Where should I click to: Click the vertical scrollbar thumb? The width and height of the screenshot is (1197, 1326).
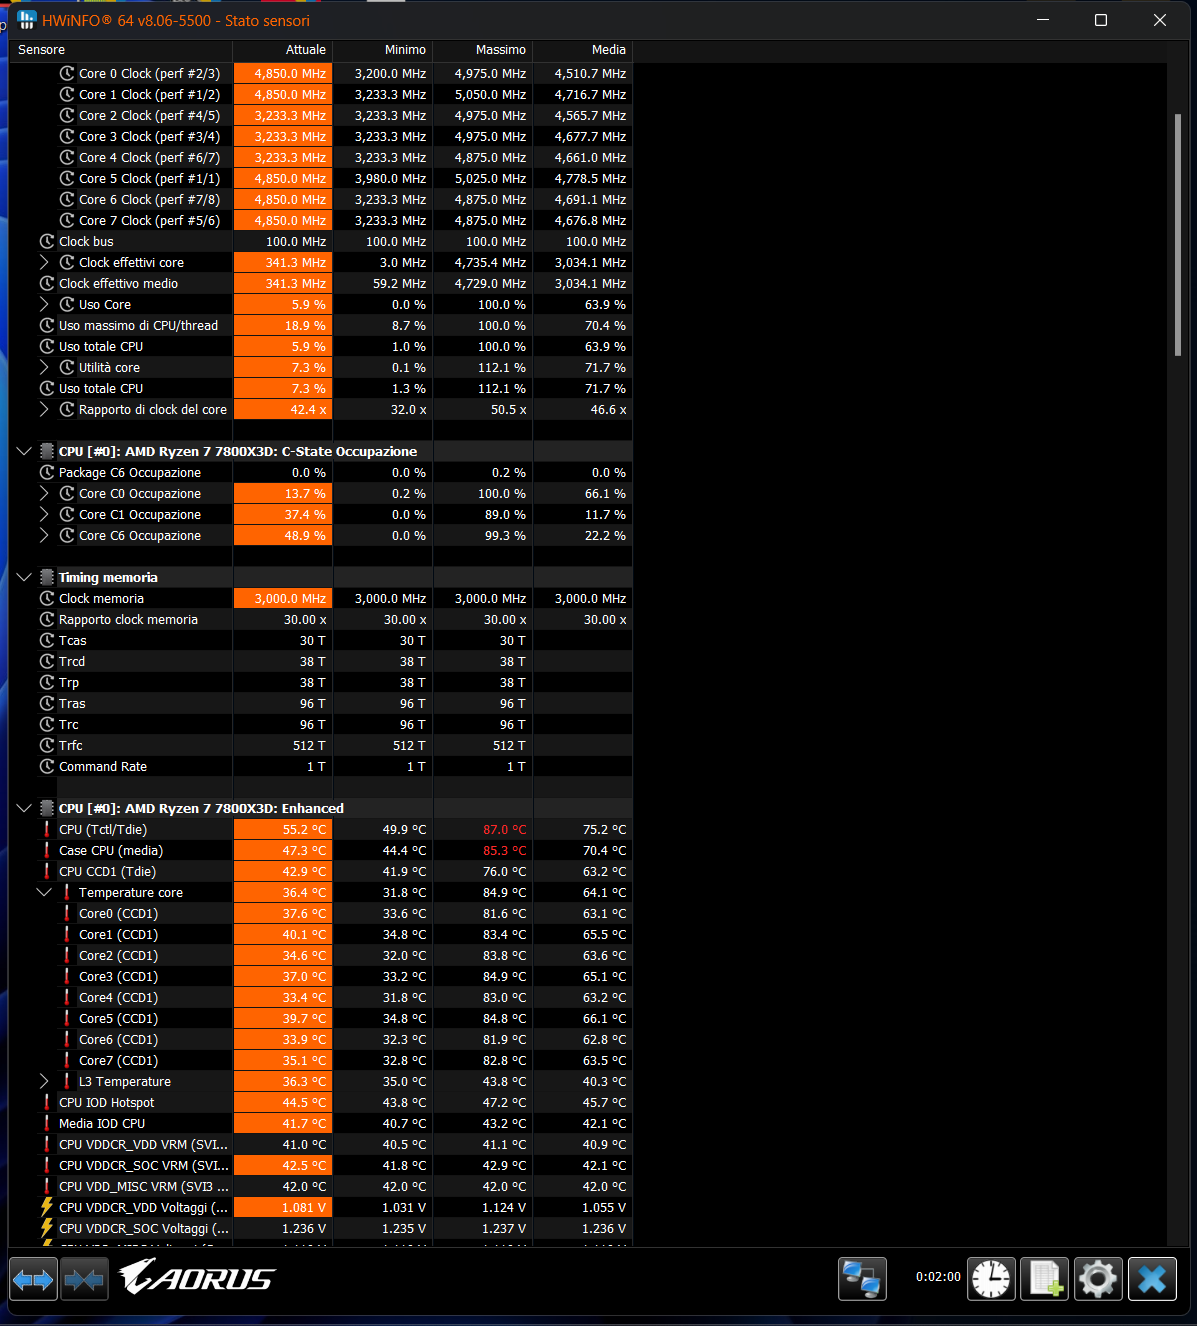point(1178,235)
